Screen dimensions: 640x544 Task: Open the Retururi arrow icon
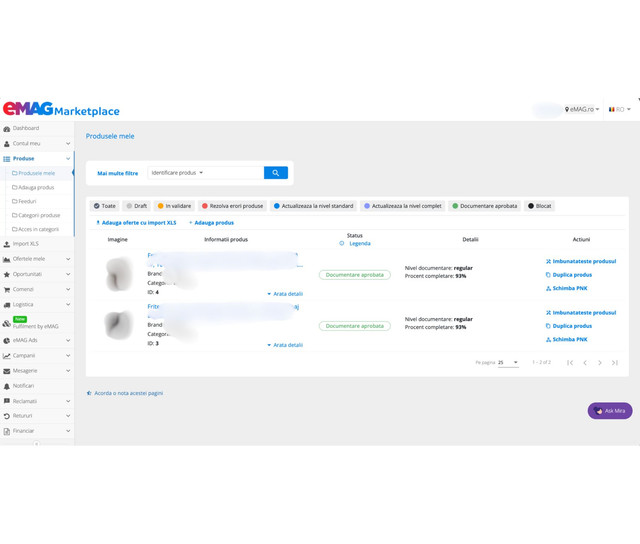[7, 416]
